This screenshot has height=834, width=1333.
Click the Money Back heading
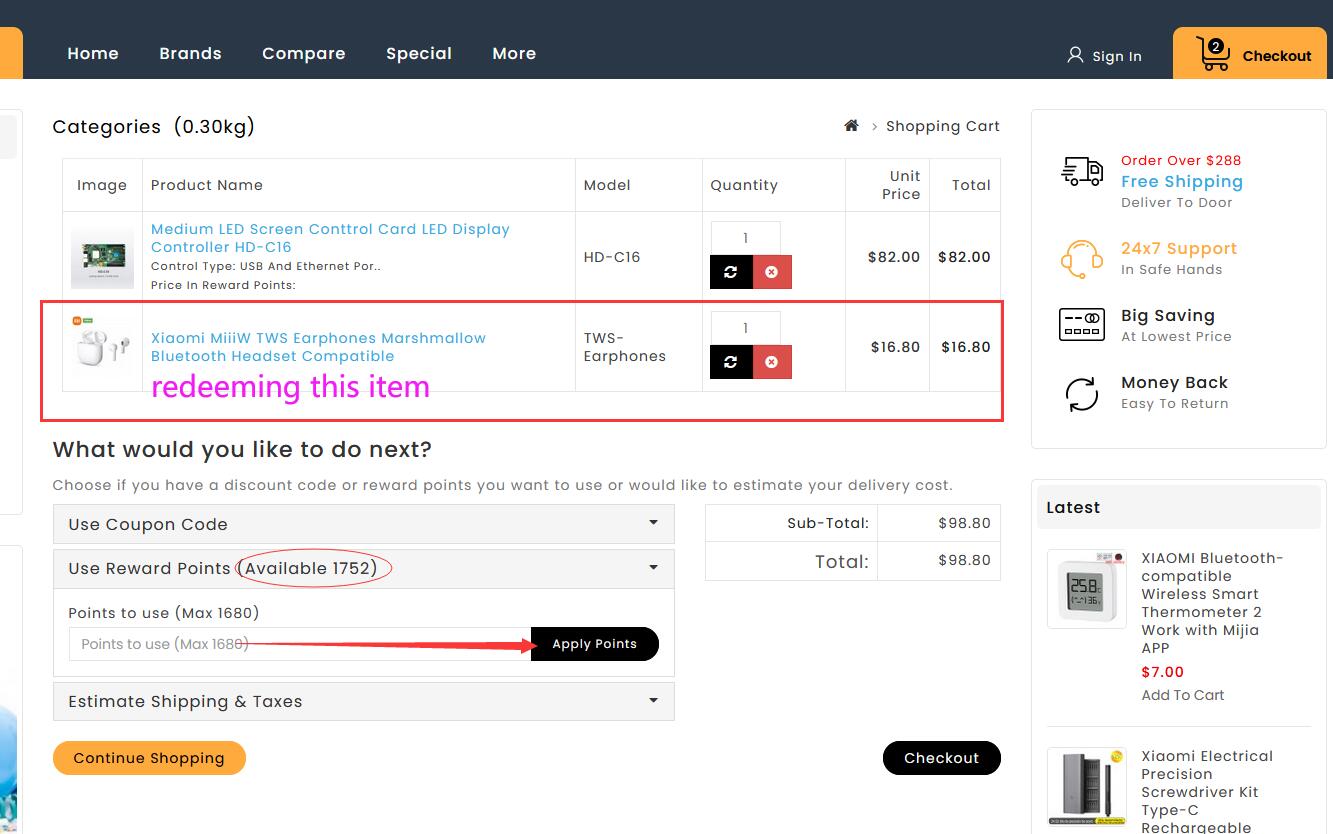(x=1174, y=382)
